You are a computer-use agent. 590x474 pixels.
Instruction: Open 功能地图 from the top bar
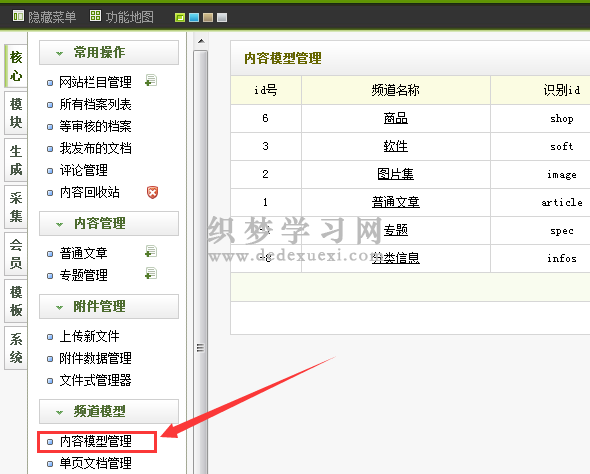pos(121,17)
